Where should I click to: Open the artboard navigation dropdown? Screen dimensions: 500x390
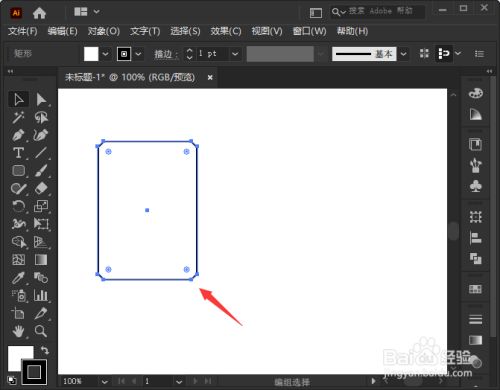[179, 382]
